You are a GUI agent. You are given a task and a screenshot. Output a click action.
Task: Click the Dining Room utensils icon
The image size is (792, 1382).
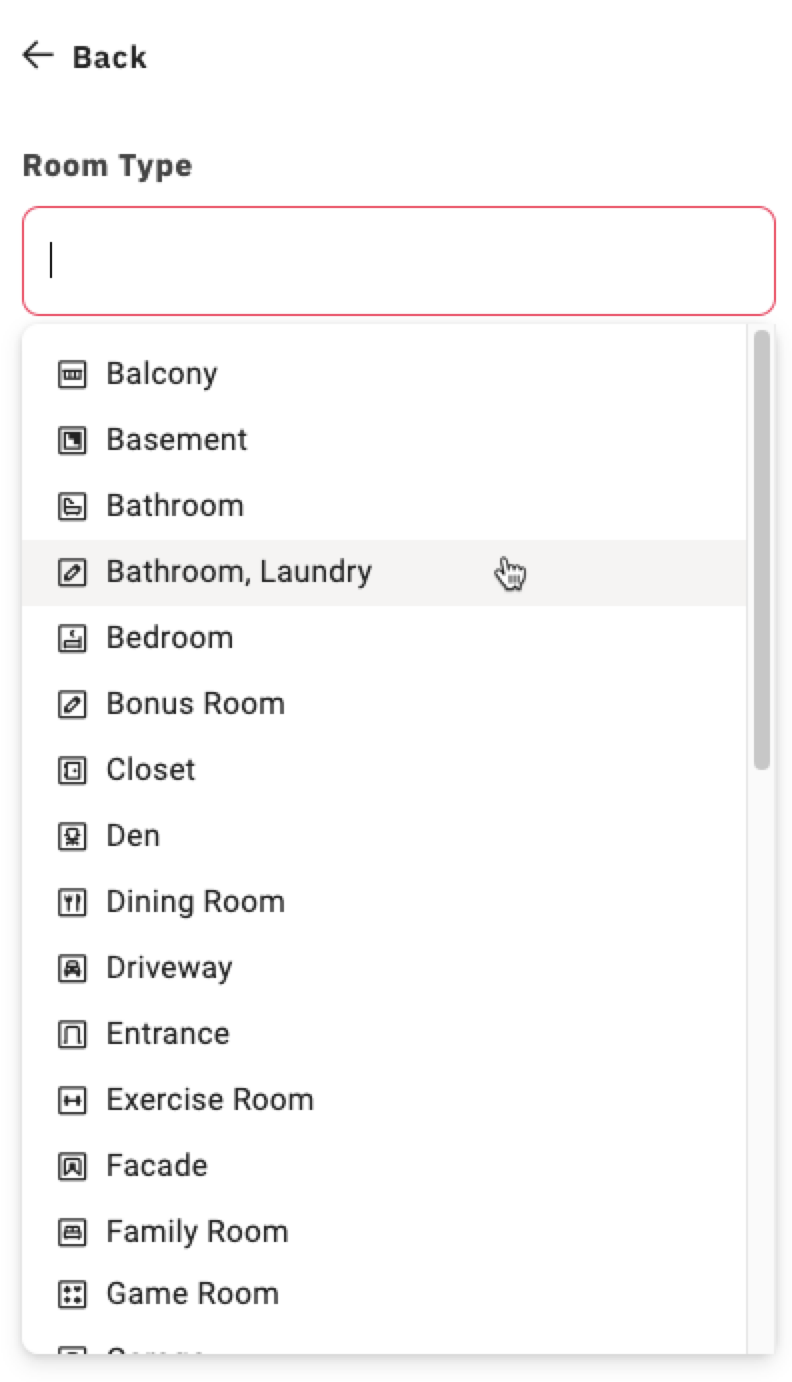pyautogui.click(x=72, y=901)
